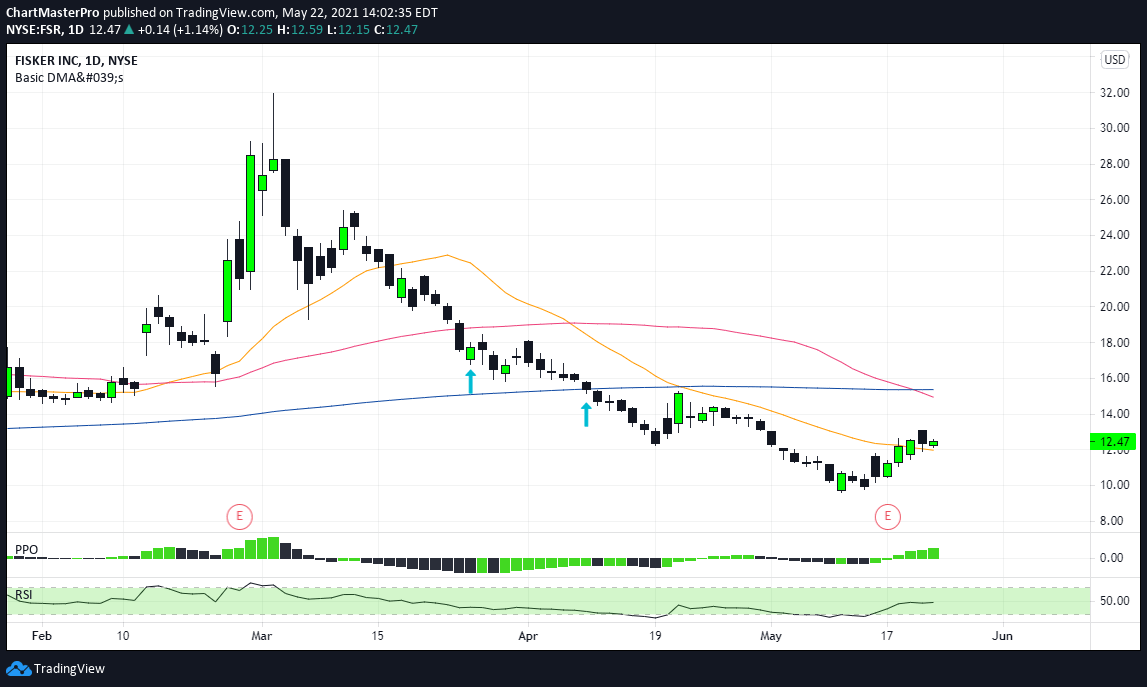Click the 32.00 price axis label

coord(1115,93)
